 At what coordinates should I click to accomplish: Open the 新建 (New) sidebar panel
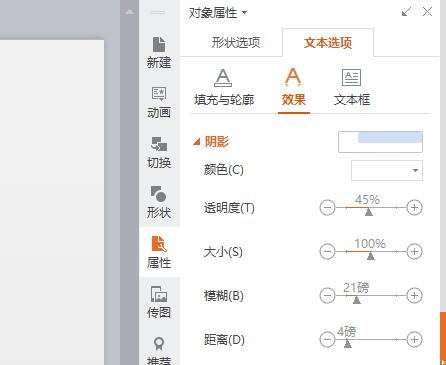(159, 52)
